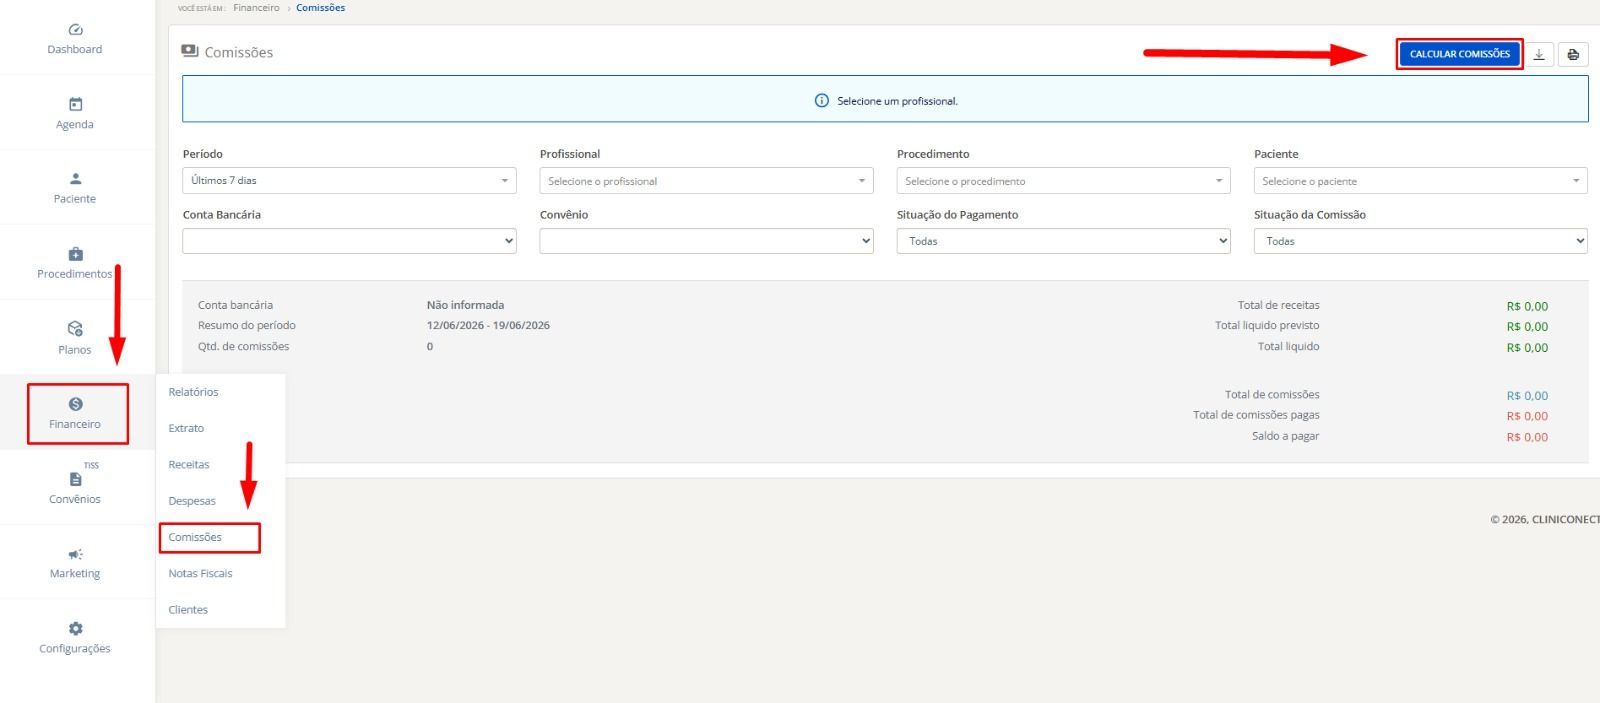The height and width of the screenshot is (703, 1600).
Task: Click the Qtd. de comissões label
Action: click(243, 346)
